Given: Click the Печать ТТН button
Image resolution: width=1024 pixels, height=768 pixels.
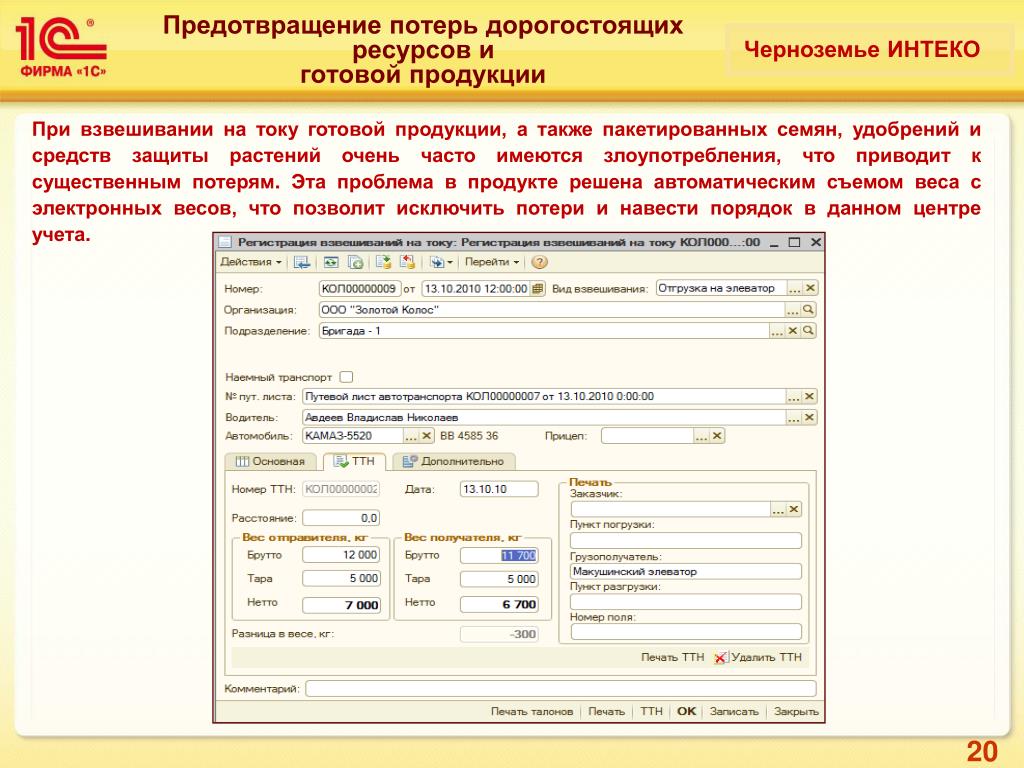Looking at the screenshot, I should click(673, 658).
